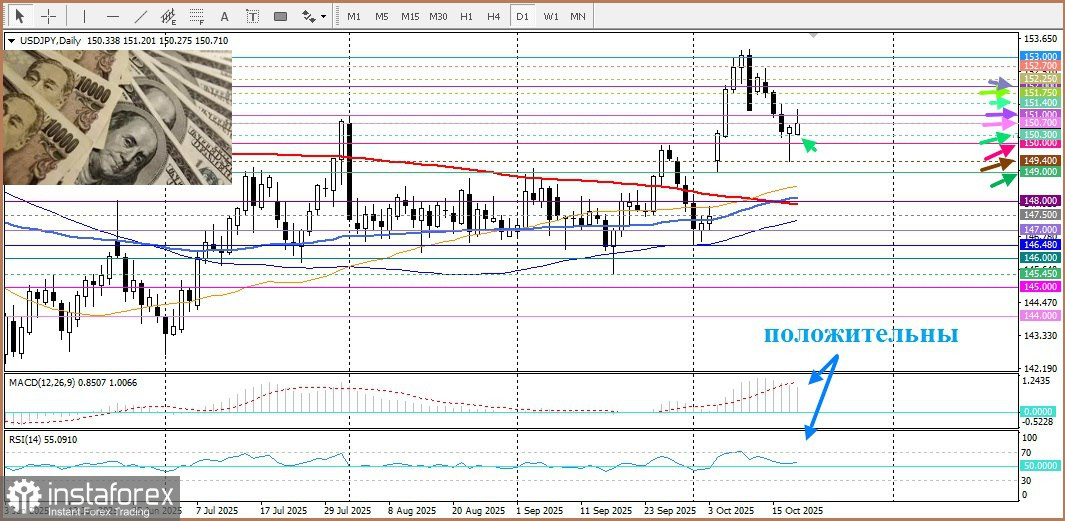This screenshot has width=1065, height=521.
Task: Click the 144.000 price level label
Action: click(1040, 316)
